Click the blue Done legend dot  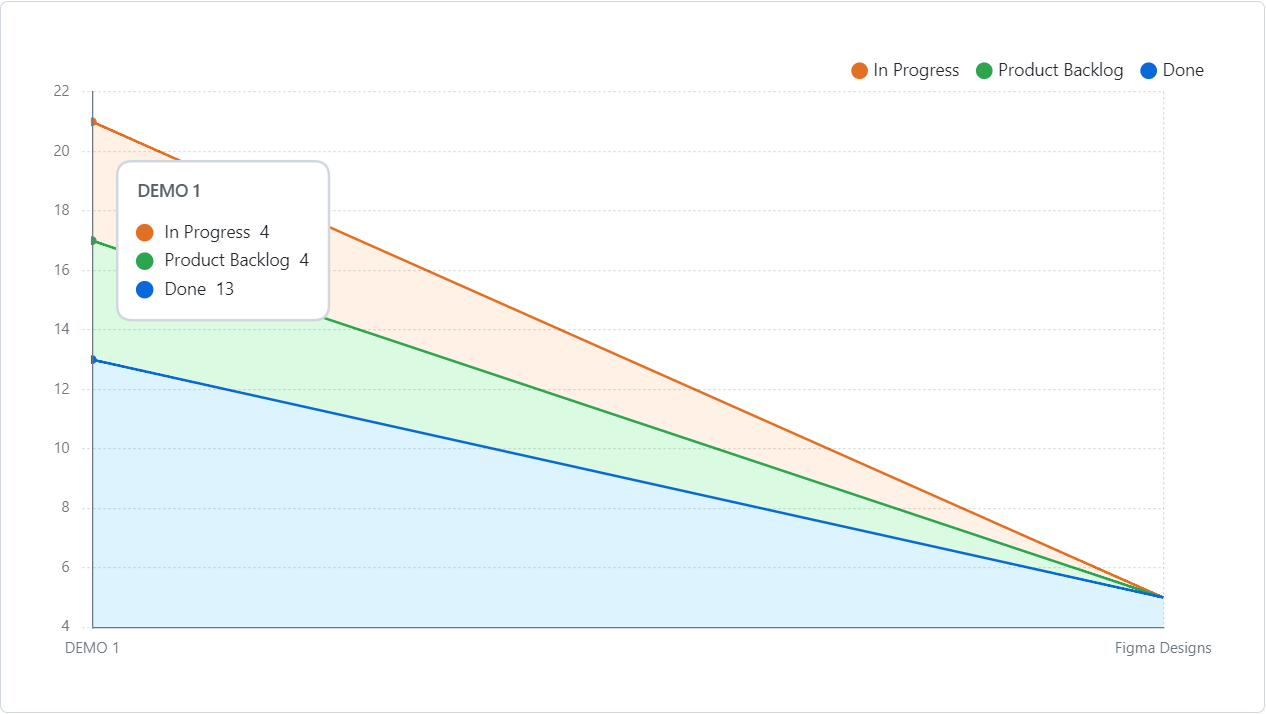pyautogui.click(x=1149, y=71)
